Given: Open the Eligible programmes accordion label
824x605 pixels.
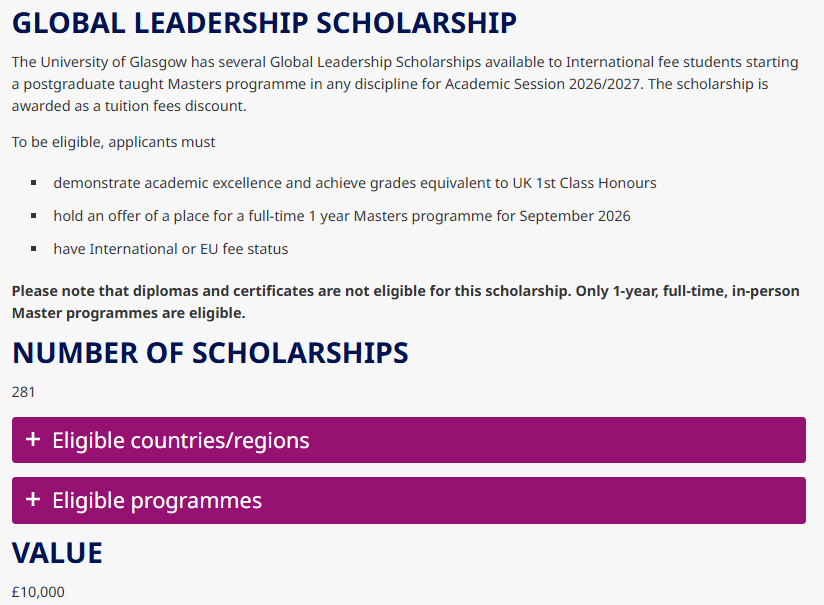Looking at the screenshot, I should (157, 500).
